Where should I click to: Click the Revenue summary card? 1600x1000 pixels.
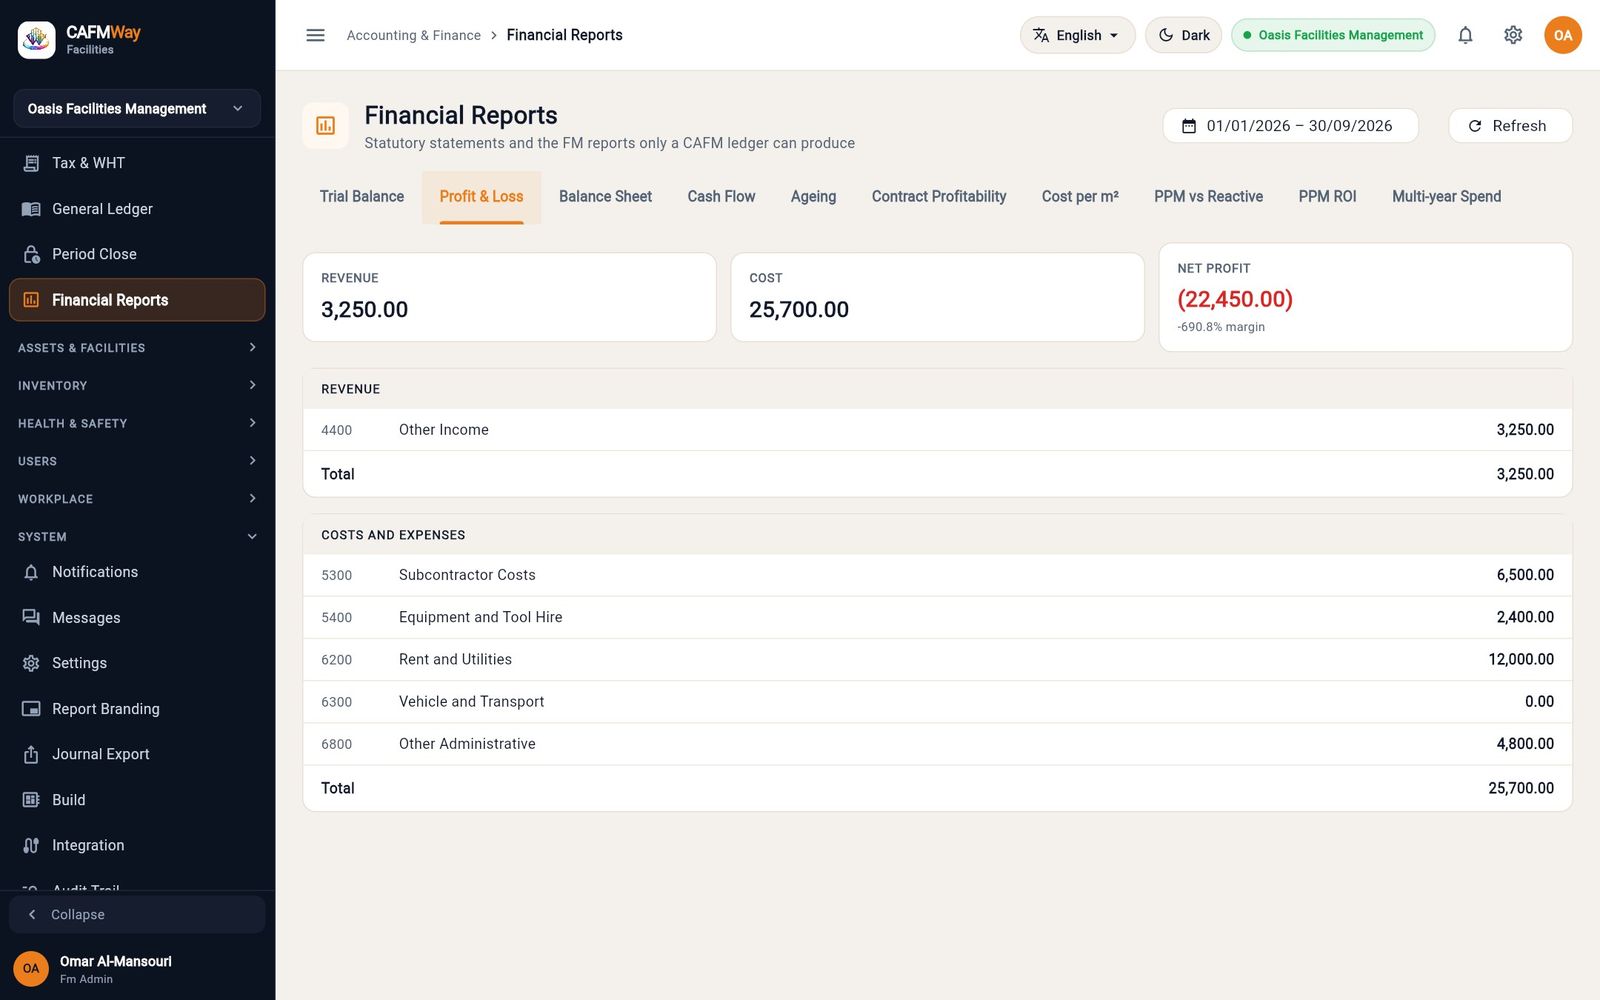509,297
